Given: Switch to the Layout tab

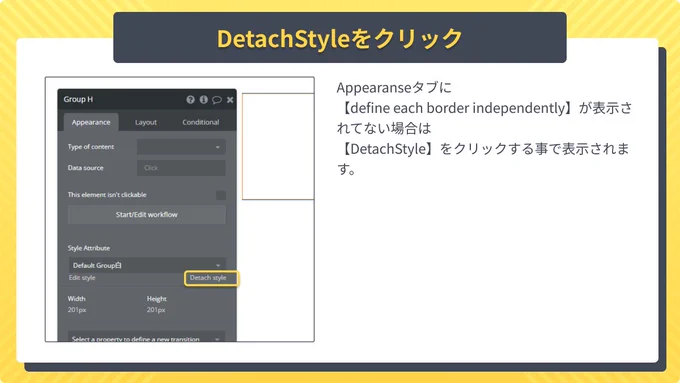Looking at the screenshot, I should click(146, 122).
